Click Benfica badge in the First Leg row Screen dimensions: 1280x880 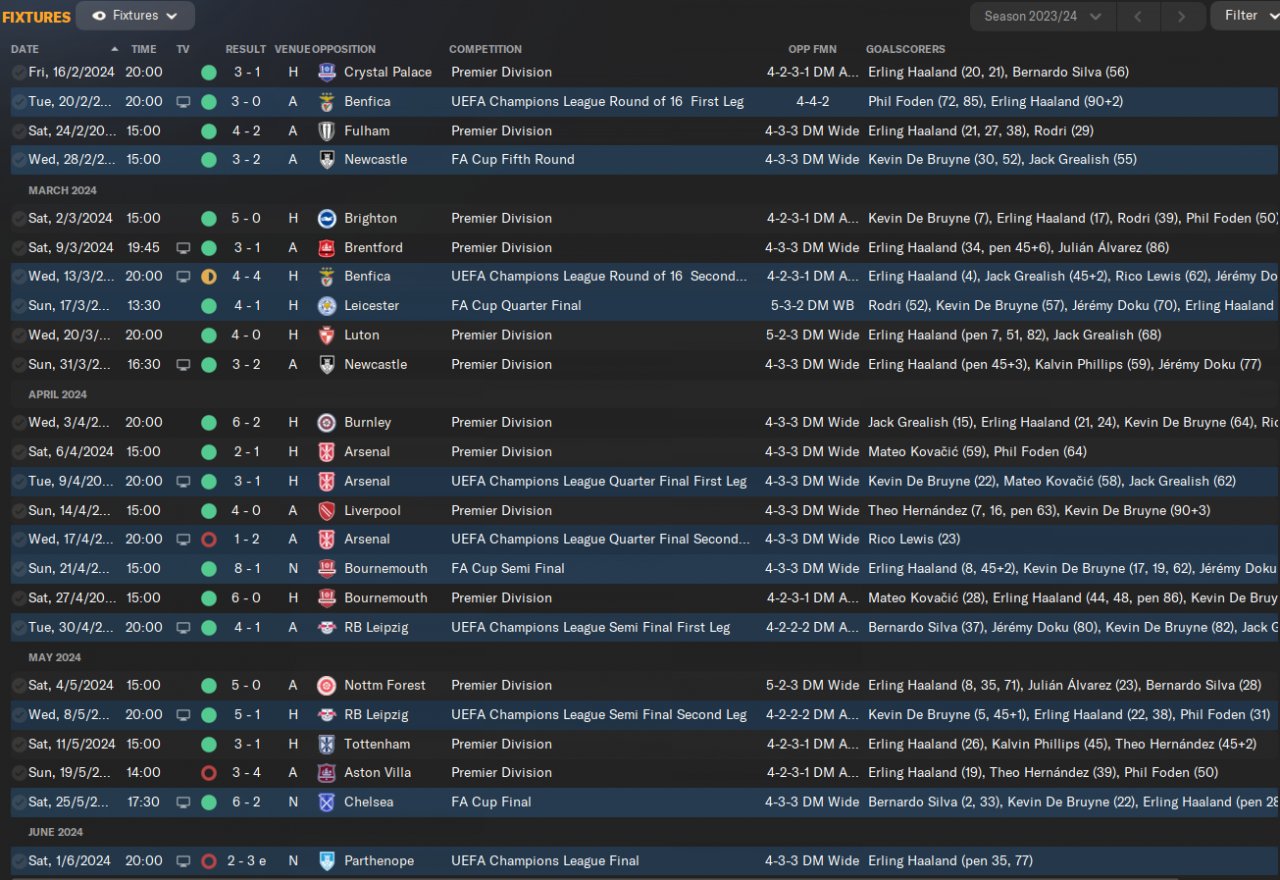tap(327, 102)
